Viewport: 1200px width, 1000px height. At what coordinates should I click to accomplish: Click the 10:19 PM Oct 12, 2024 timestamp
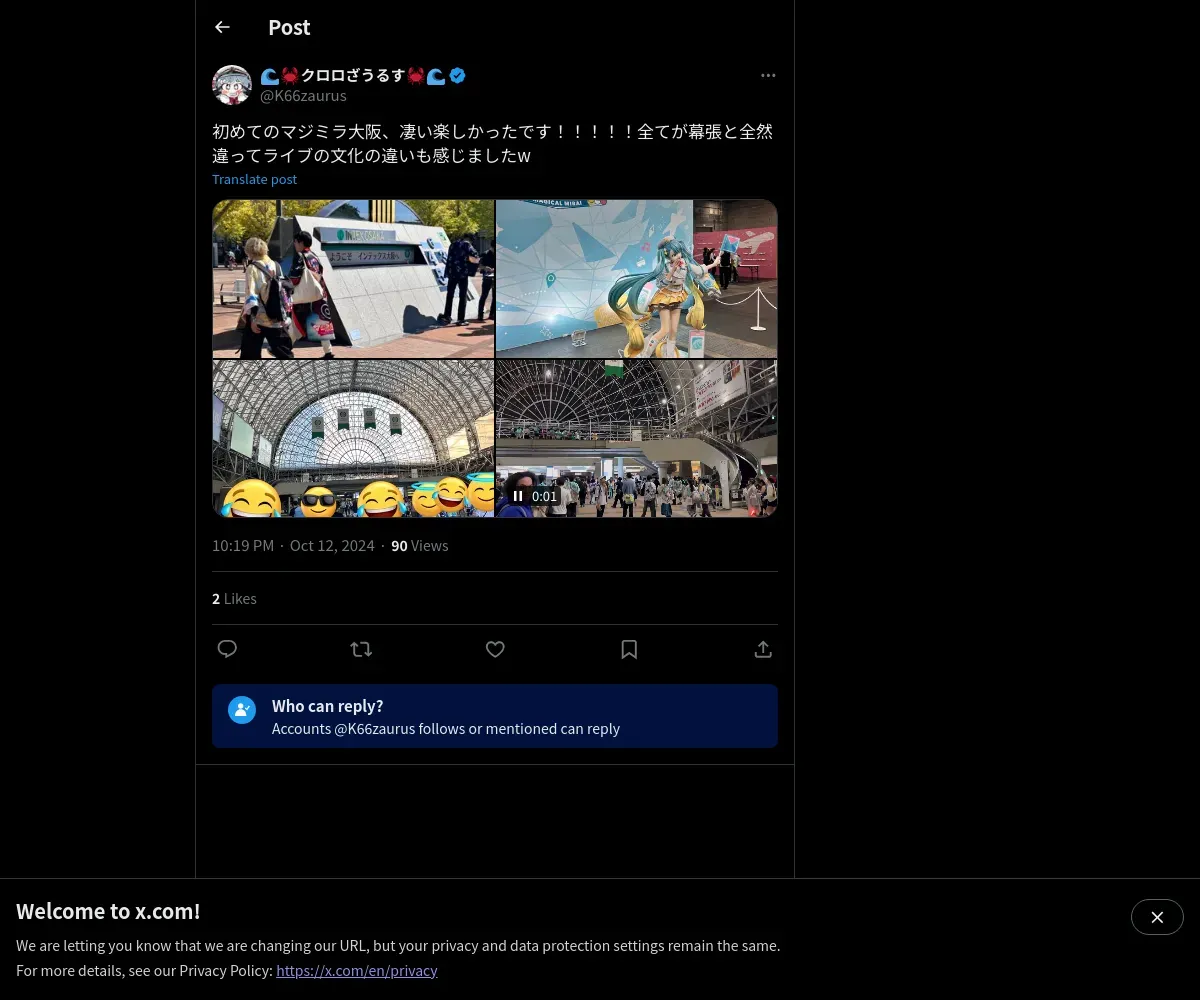coord(293,546)
